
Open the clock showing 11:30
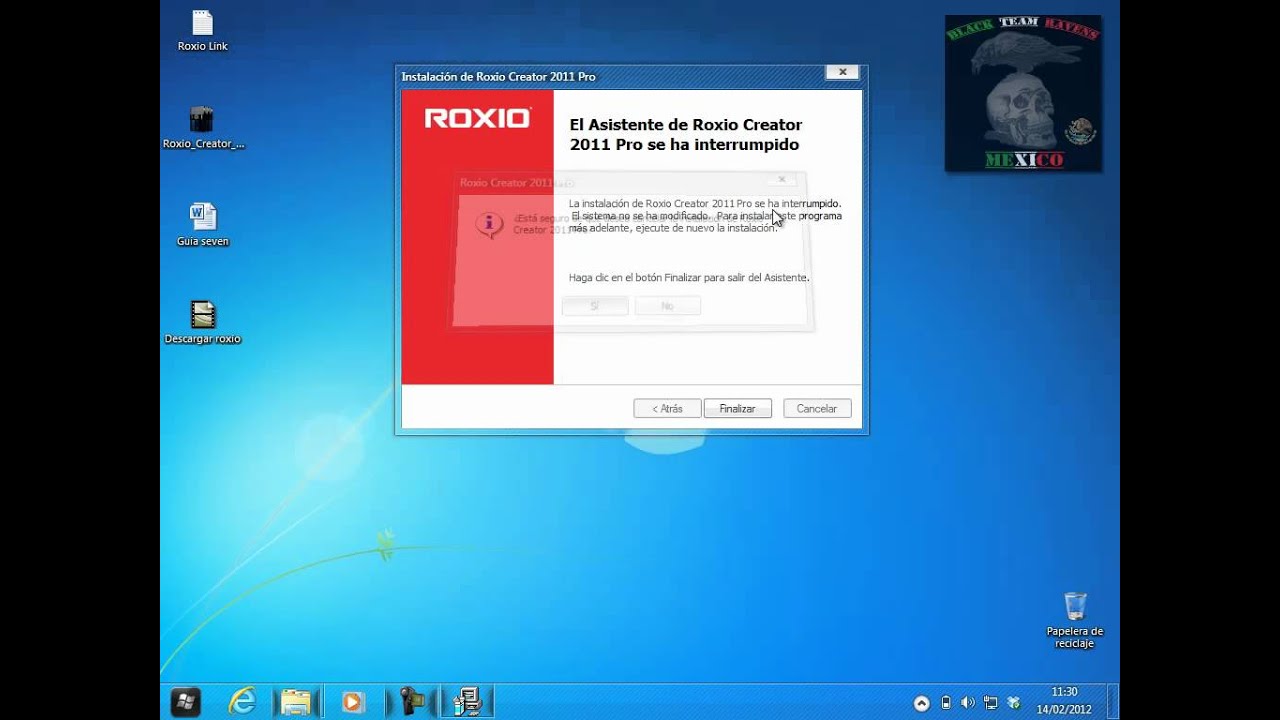(1064, 692)
